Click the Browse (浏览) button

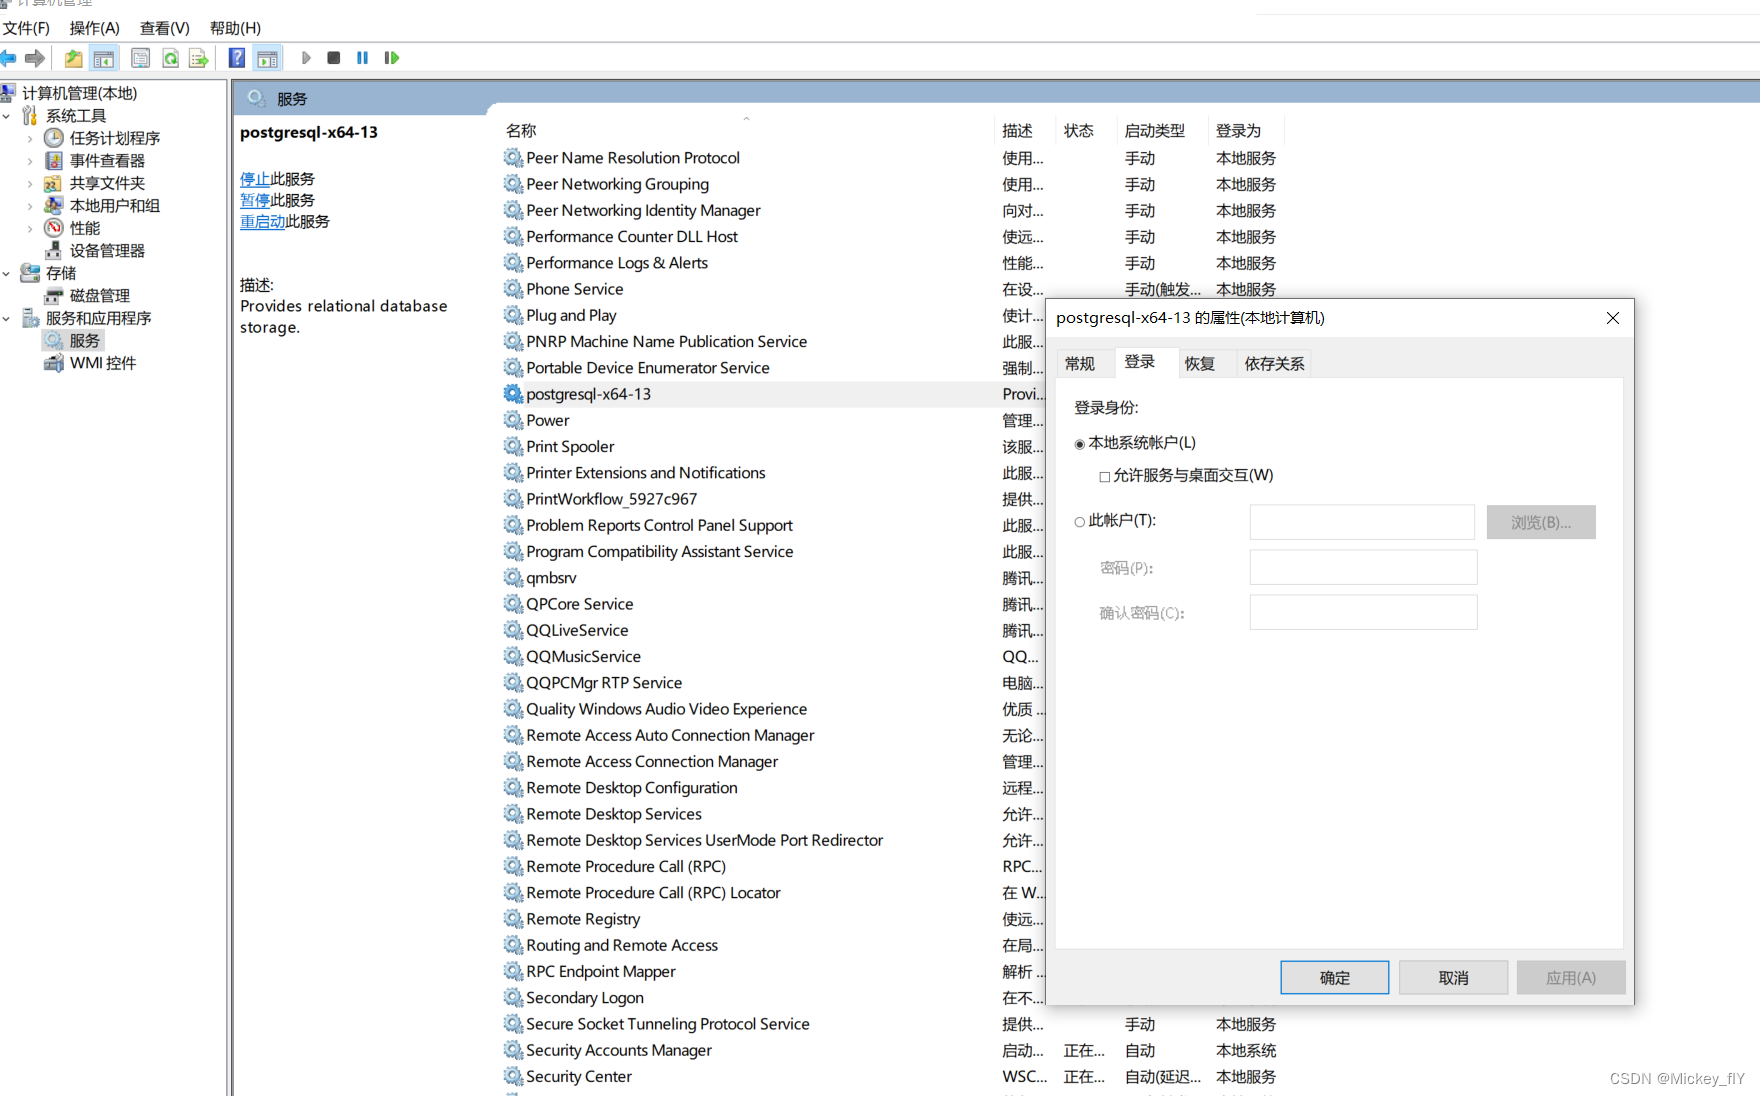point(1541,522)
